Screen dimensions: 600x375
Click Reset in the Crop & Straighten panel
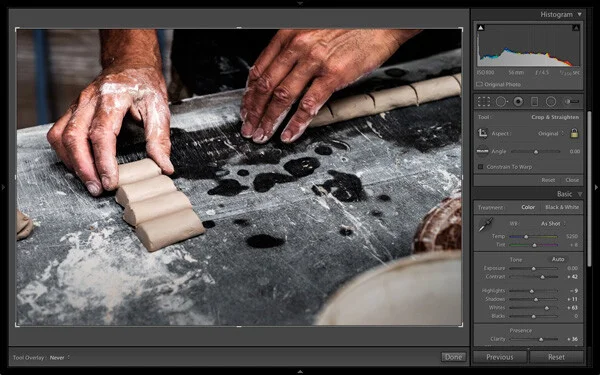pos(548,180)
